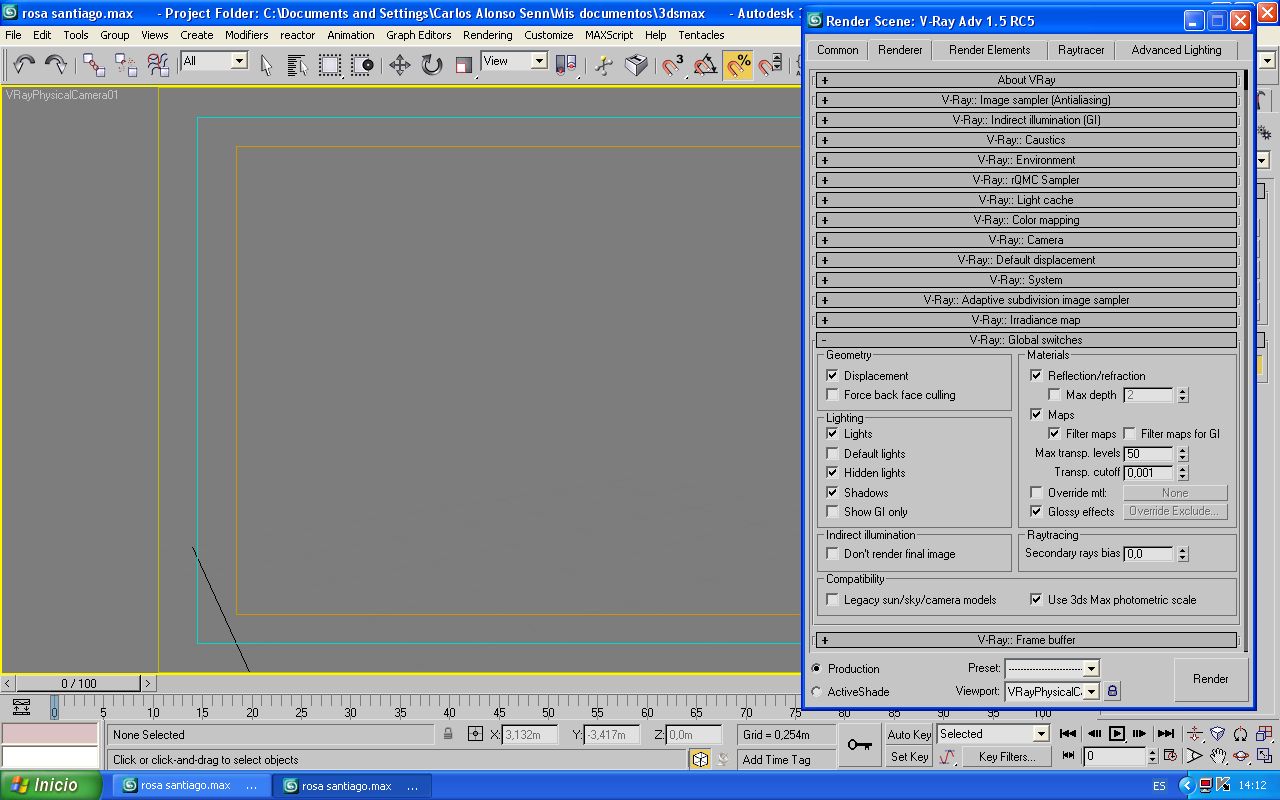The image size is (1280, 800).
Task: Jump to the animation start frame
Action: pos(1069,734)
